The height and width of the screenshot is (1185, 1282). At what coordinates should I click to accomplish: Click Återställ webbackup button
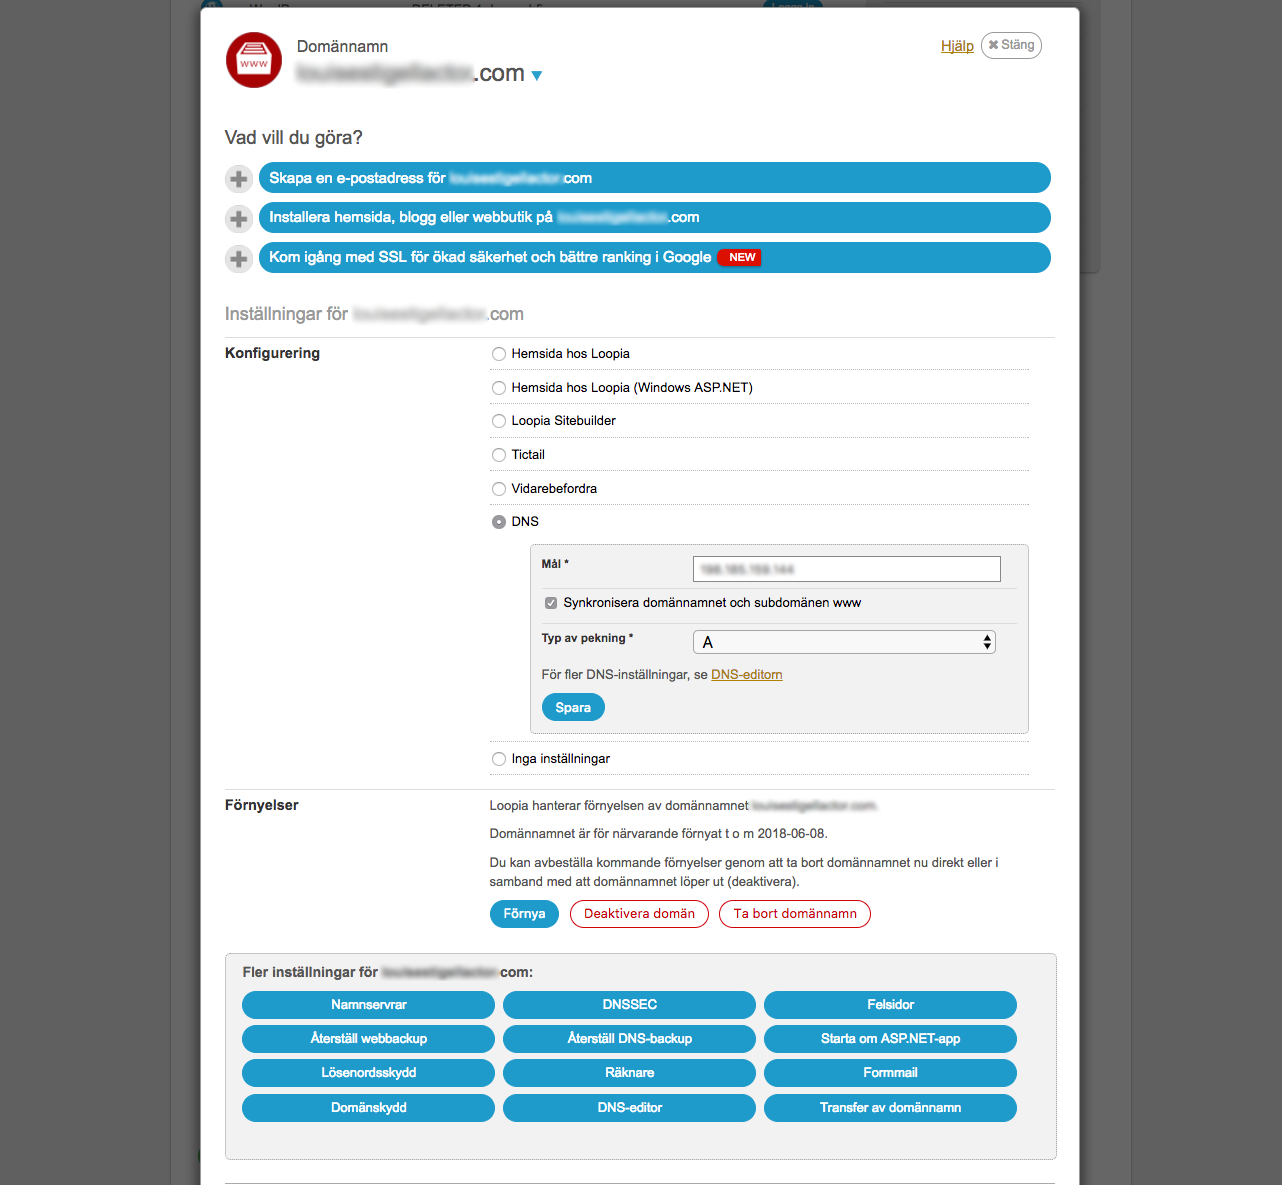pyautogui.click(x=368, y=1039)
